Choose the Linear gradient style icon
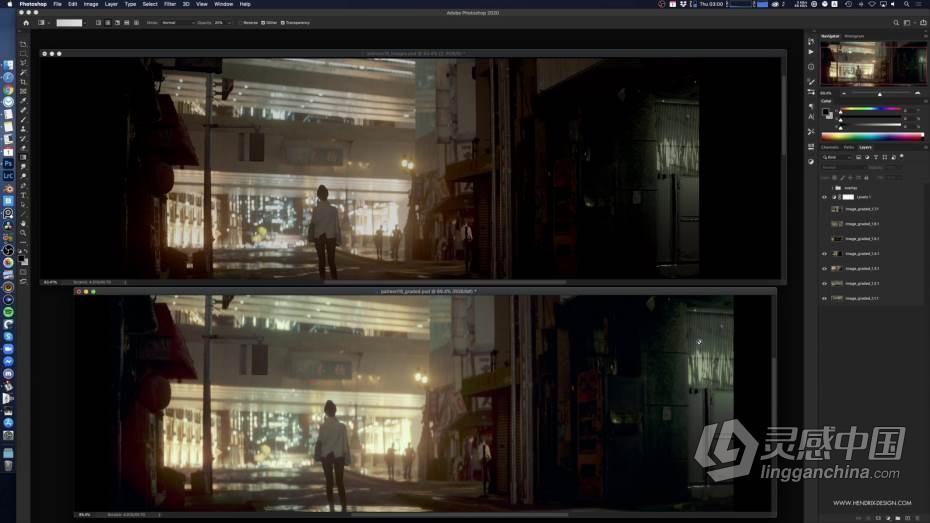The width and height of the screenshot is (930, 523). tap(98, 23)
